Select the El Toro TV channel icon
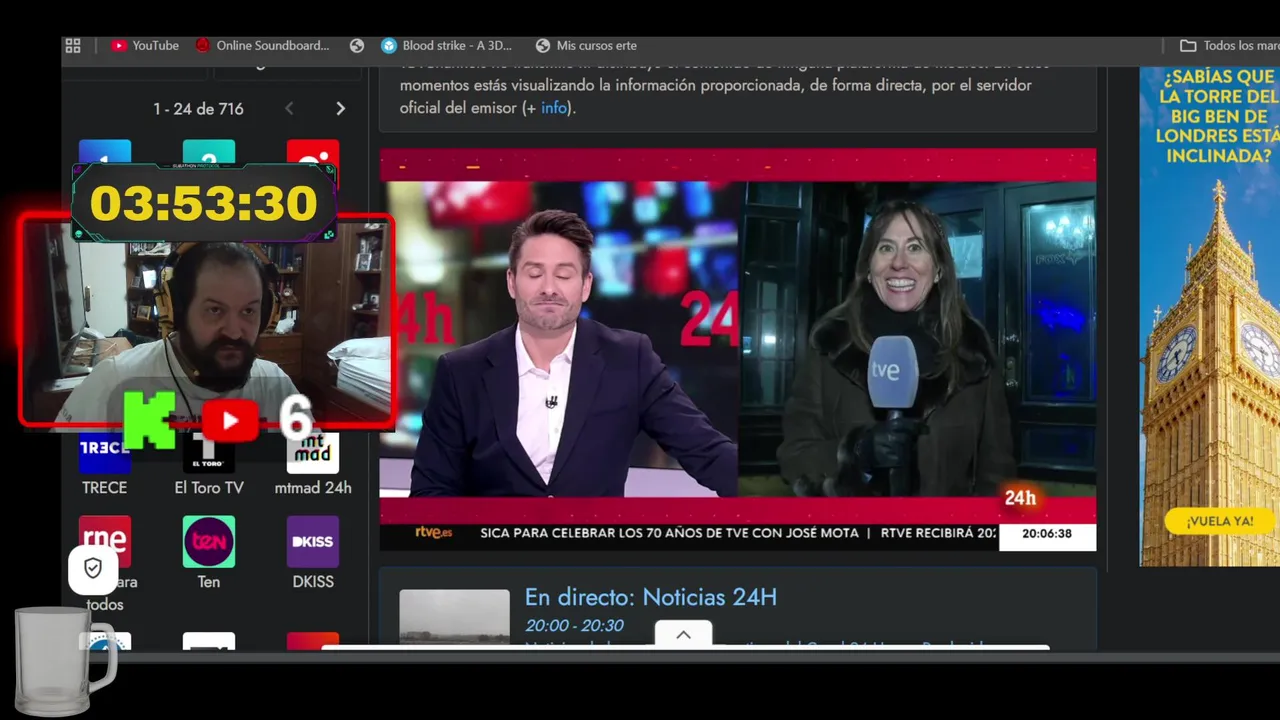This screenshot has height=720, width=1280. click(209, 453)
